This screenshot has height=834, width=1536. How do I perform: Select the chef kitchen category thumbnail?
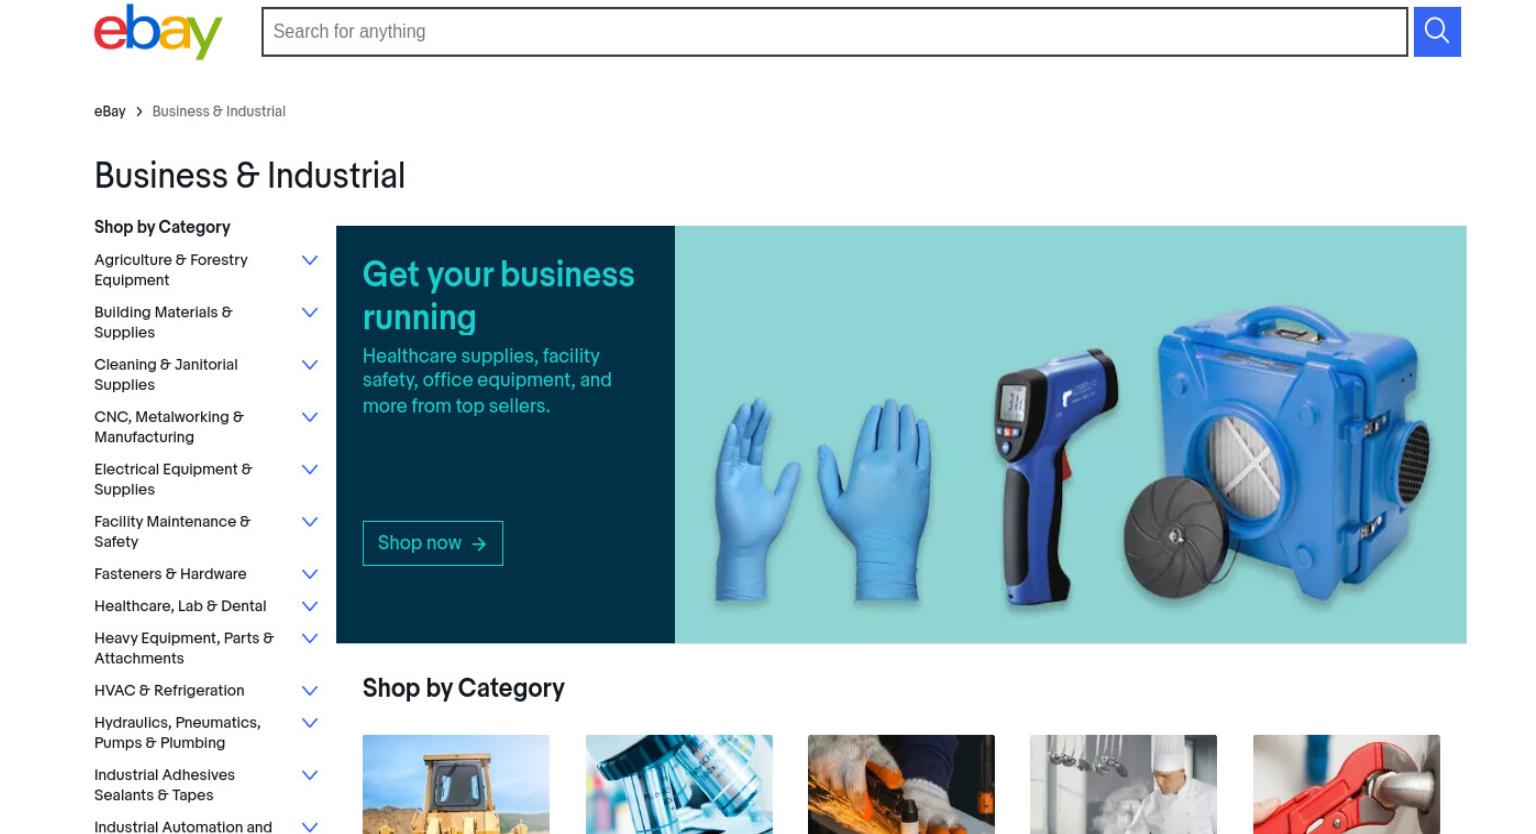click(x=1124, y=784)
